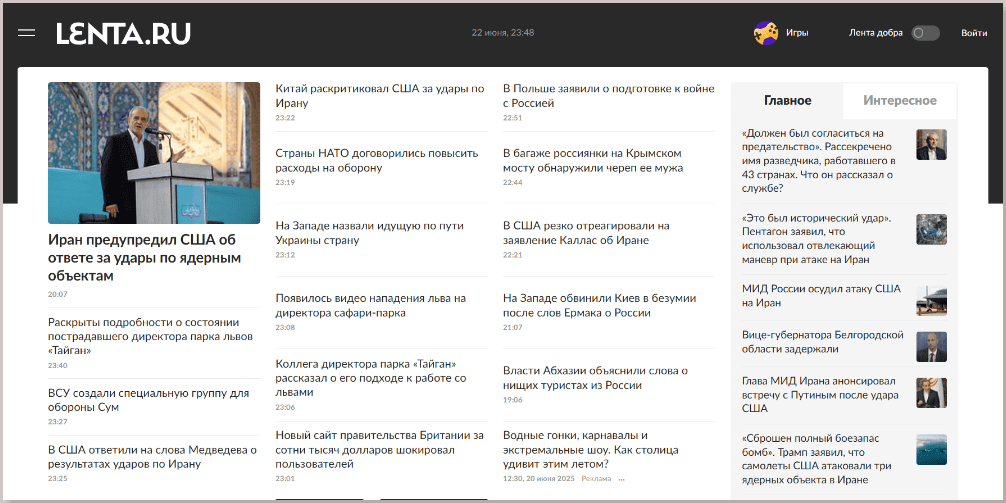Open Вице-губернатора Белгородской области задержали story
Viewport: 1006px width, 503px height.
tap(823, 342)
